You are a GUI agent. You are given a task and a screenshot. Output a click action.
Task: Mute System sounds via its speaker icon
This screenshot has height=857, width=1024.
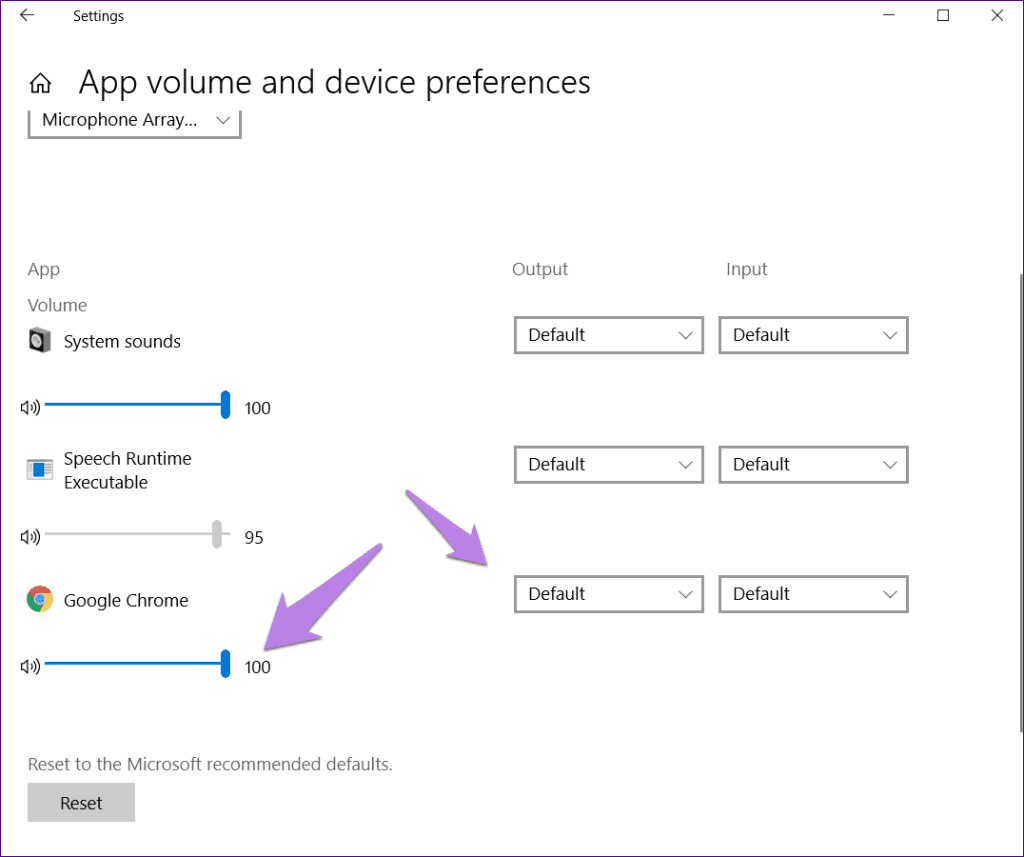click(x=29, y=407)
